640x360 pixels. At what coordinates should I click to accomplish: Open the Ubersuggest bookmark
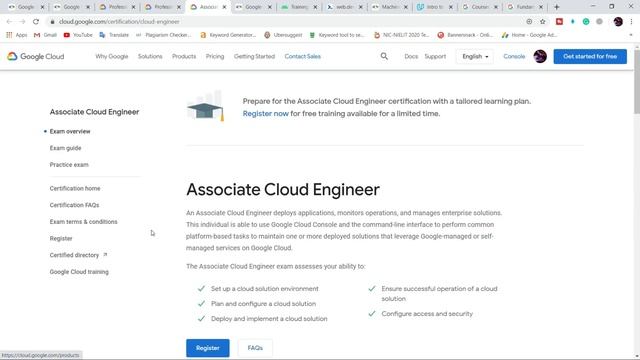283,35
